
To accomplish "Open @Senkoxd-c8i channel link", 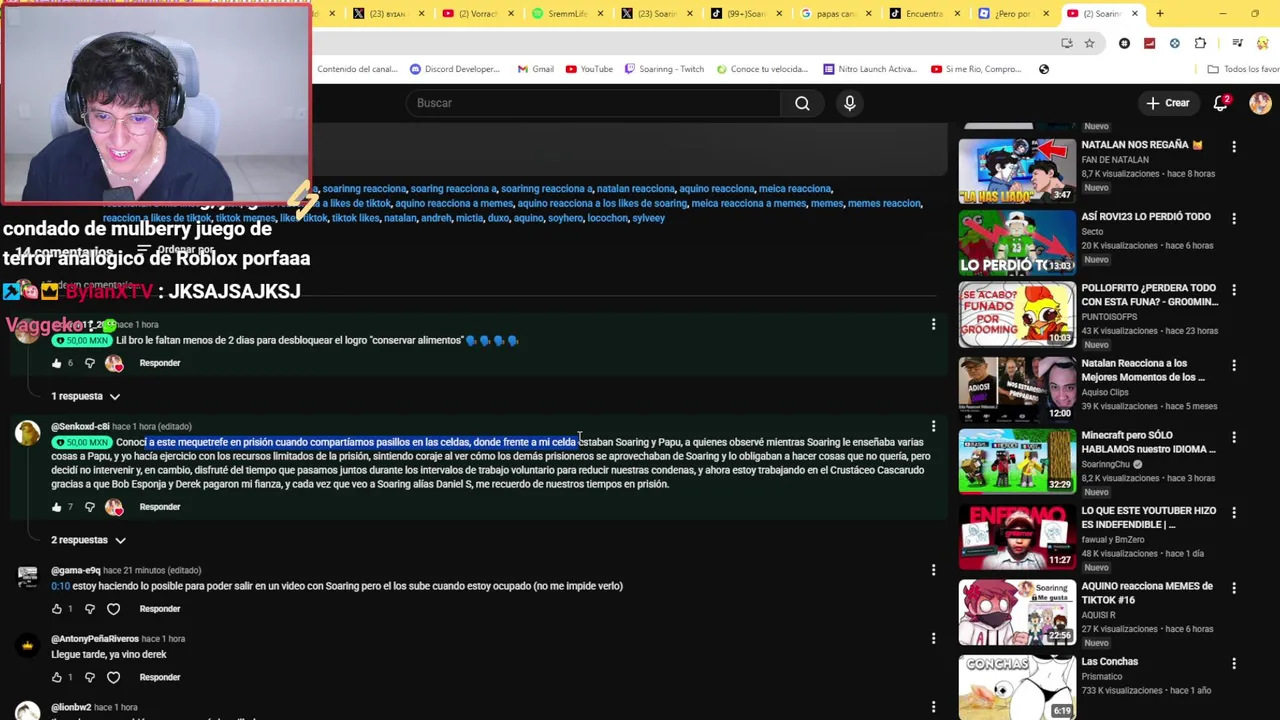I will (x=80, y=427).
